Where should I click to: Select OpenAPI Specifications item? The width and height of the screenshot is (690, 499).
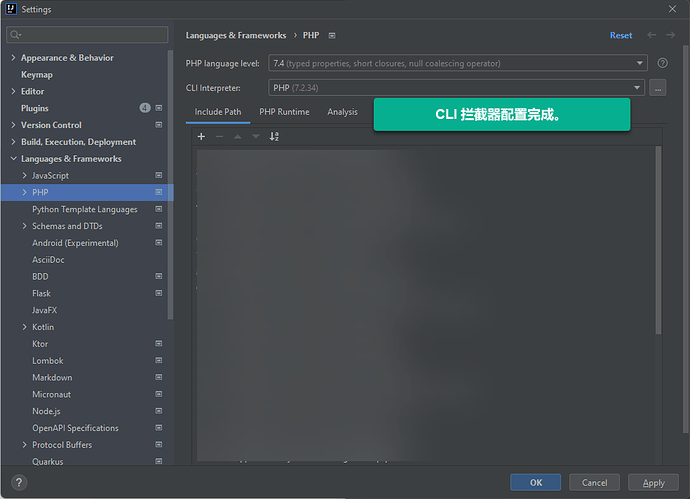pos(75,428)
